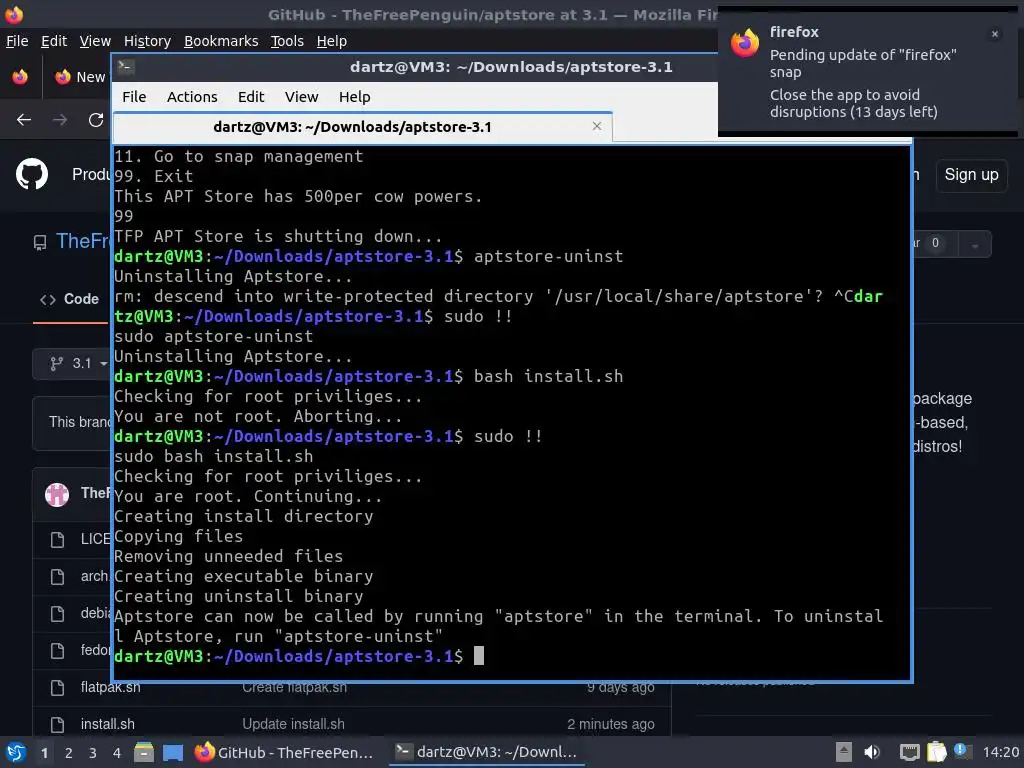This screenshot has height=768, width=1024.
Task: Select the New tab in Firefox
Action: point(80,77)
